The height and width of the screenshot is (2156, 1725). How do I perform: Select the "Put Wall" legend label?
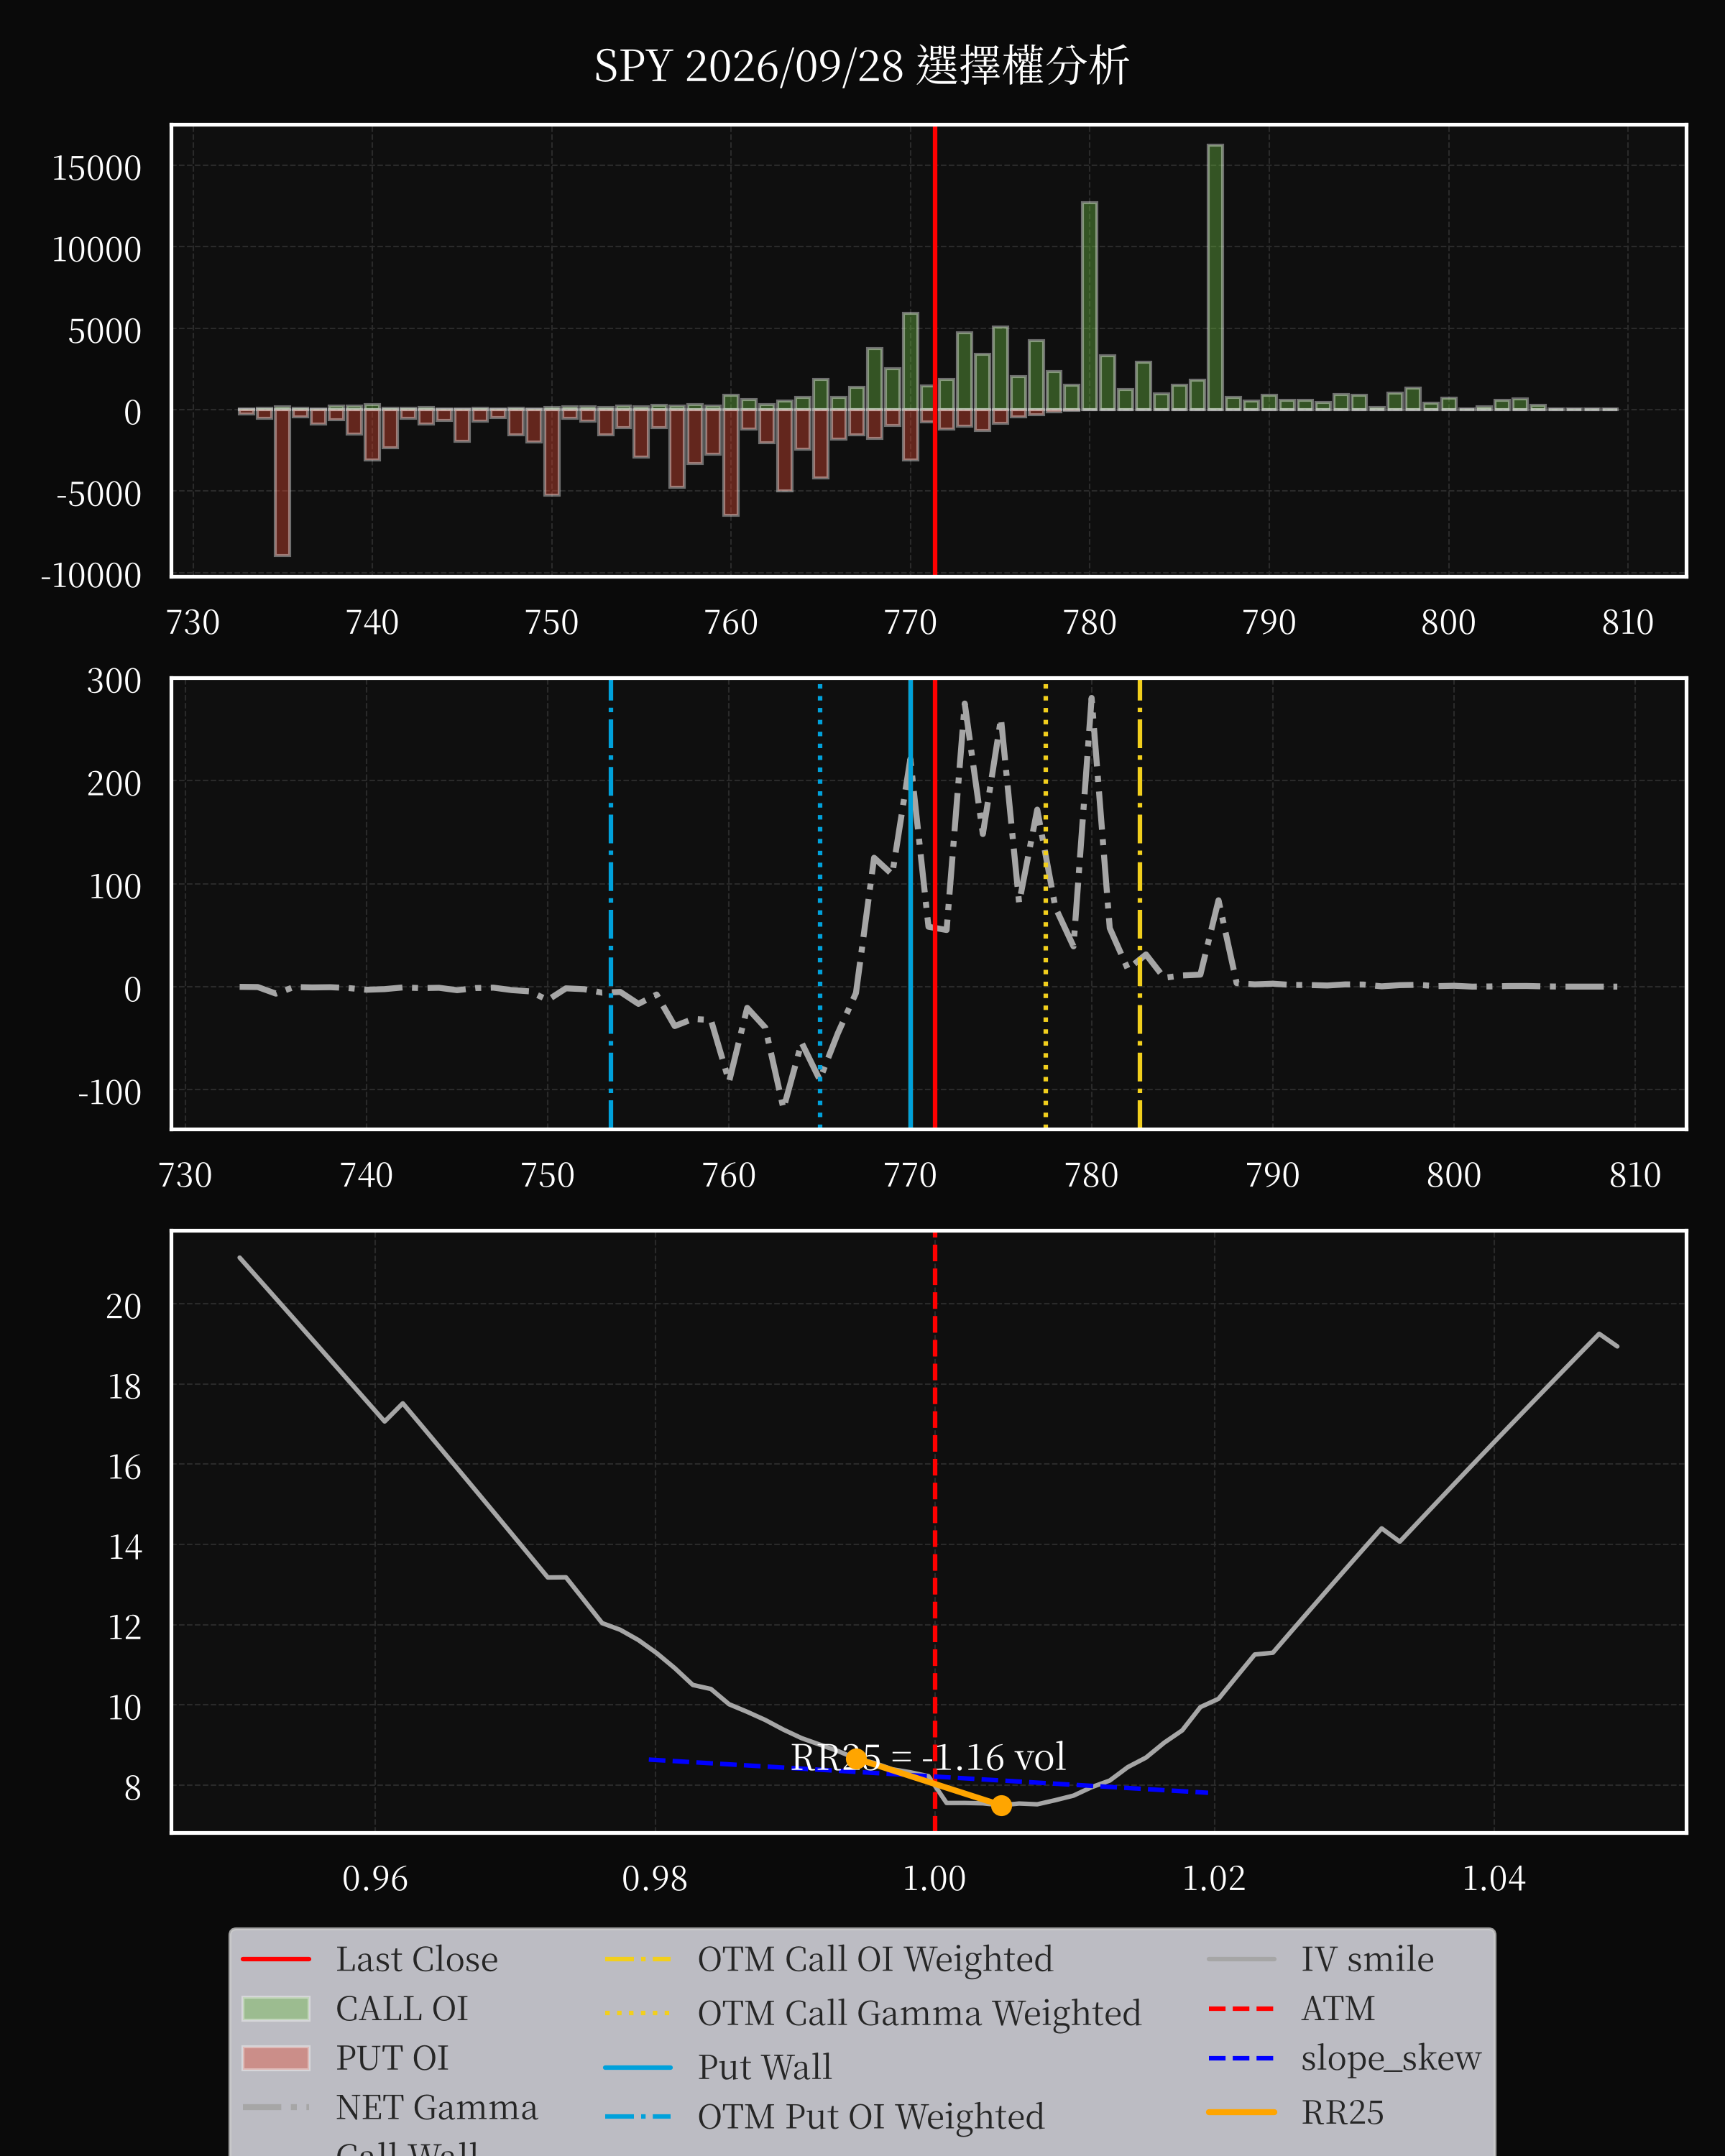(x=765, y=2067)
